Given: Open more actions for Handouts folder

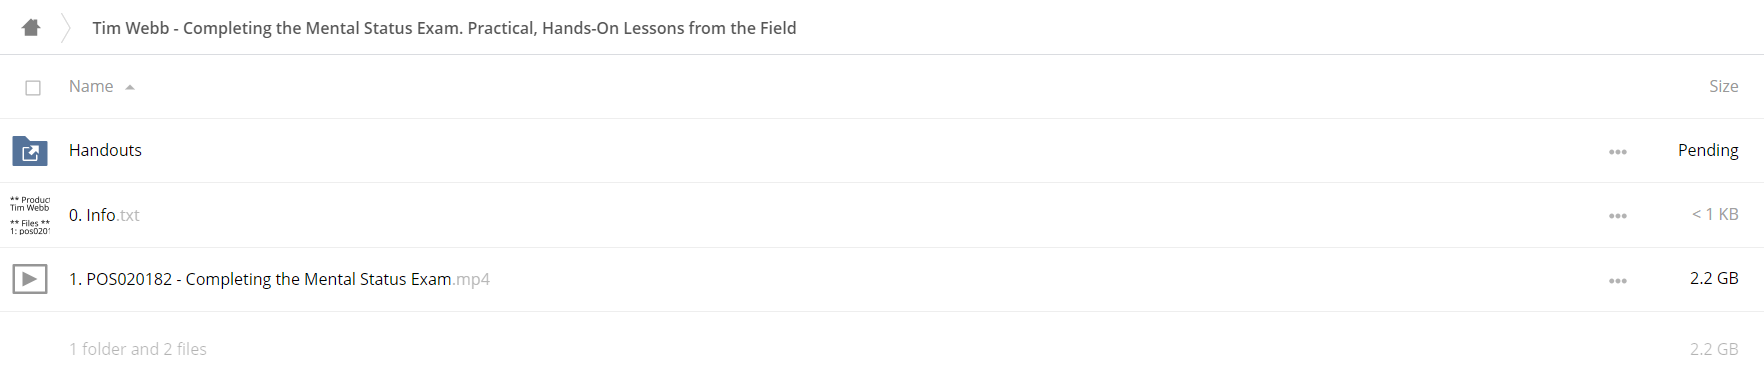Looking at the screenshot, I should (1618, 152).
